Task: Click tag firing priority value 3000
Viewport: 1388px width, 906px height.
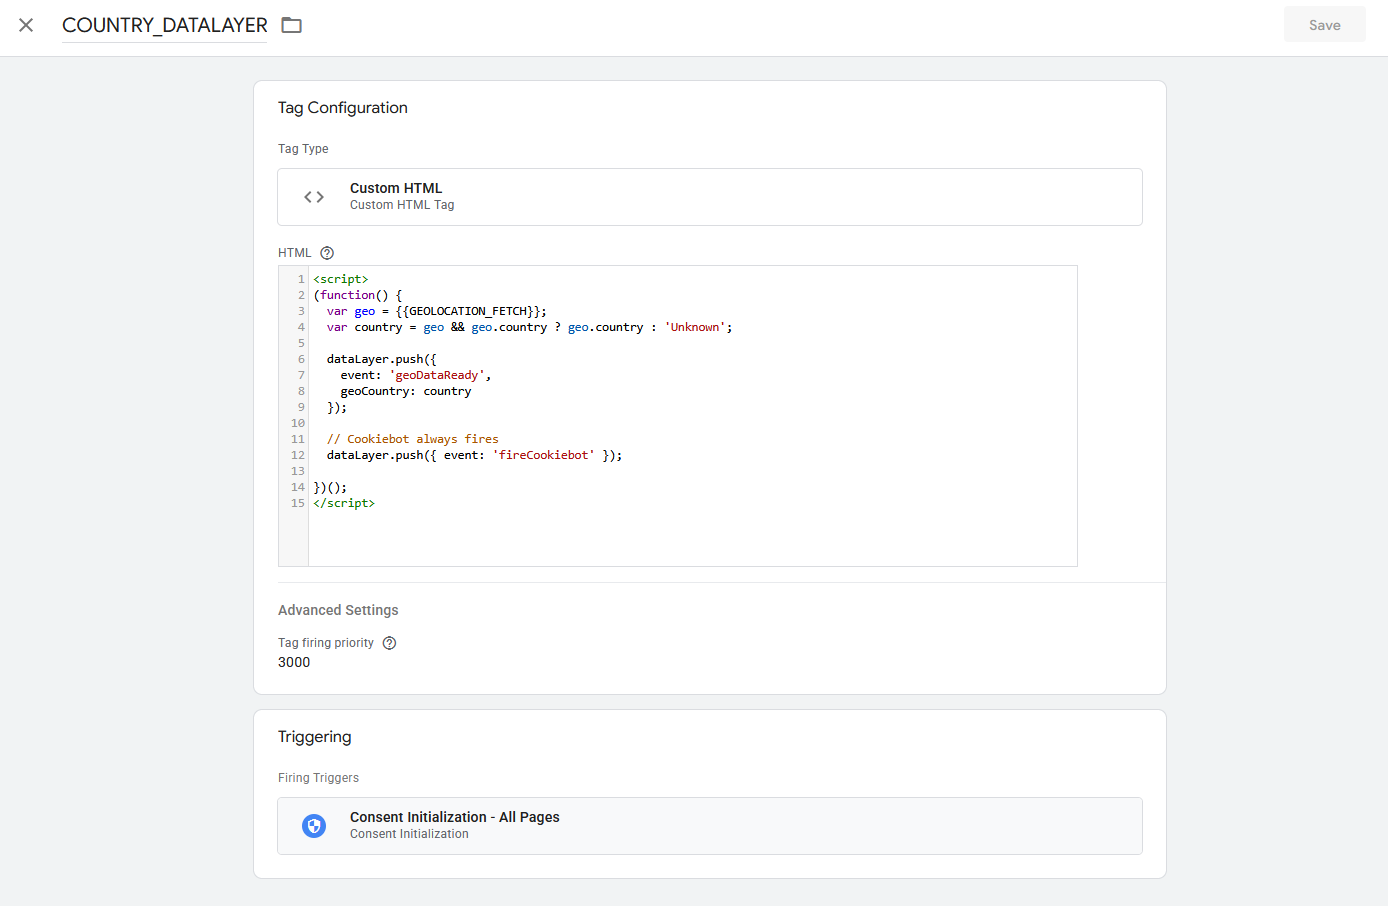Action: click(294, 662)
